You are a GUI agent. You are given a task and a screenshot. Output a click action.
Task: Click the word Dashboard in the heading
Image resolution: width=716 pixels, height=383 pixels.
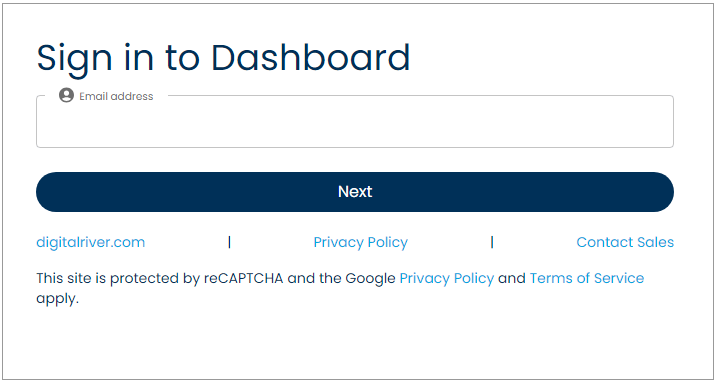point(310,58)
